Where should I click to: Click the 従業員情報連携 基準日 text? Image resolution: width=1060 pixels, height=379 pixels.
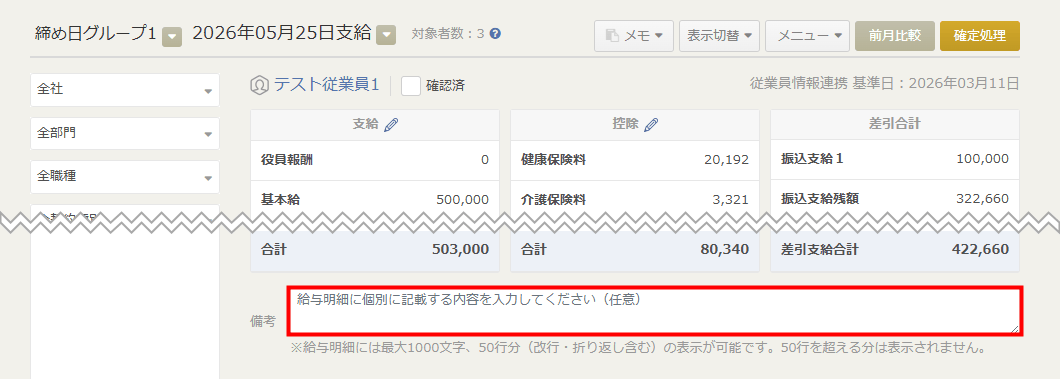point(884,84)
